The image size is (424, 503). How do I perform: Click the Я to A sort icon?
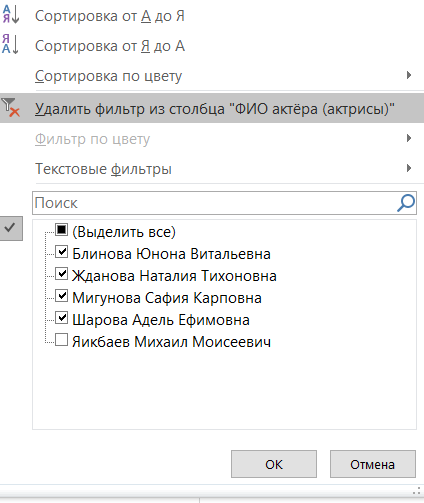tap(11, 44)
